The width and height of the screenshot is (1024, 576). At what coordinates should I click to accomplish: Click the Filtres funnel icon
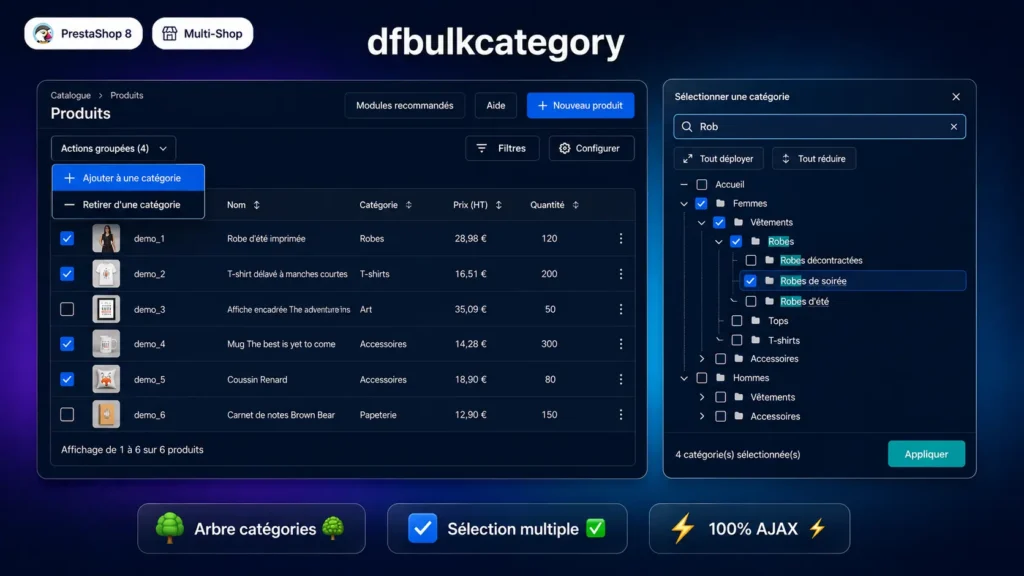(x=482, y=148)
